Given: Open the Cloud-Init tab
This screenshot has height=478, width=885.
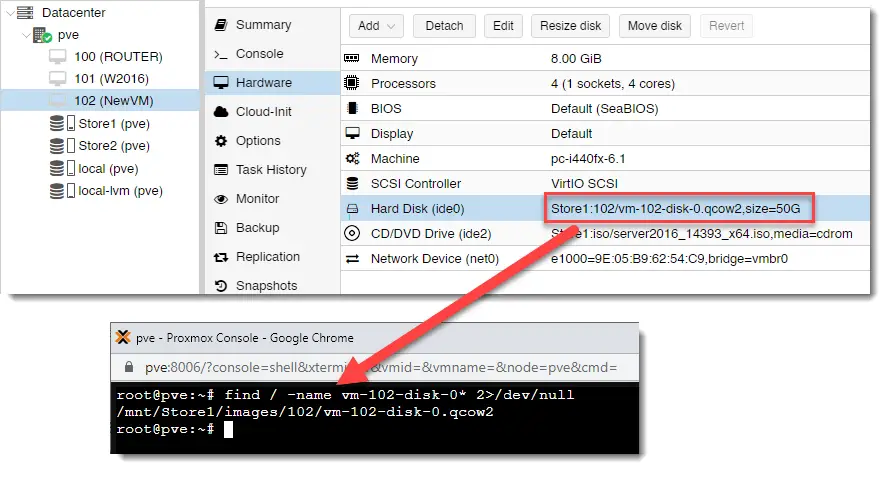Looking at the screenshot, I should pos(272,112).
